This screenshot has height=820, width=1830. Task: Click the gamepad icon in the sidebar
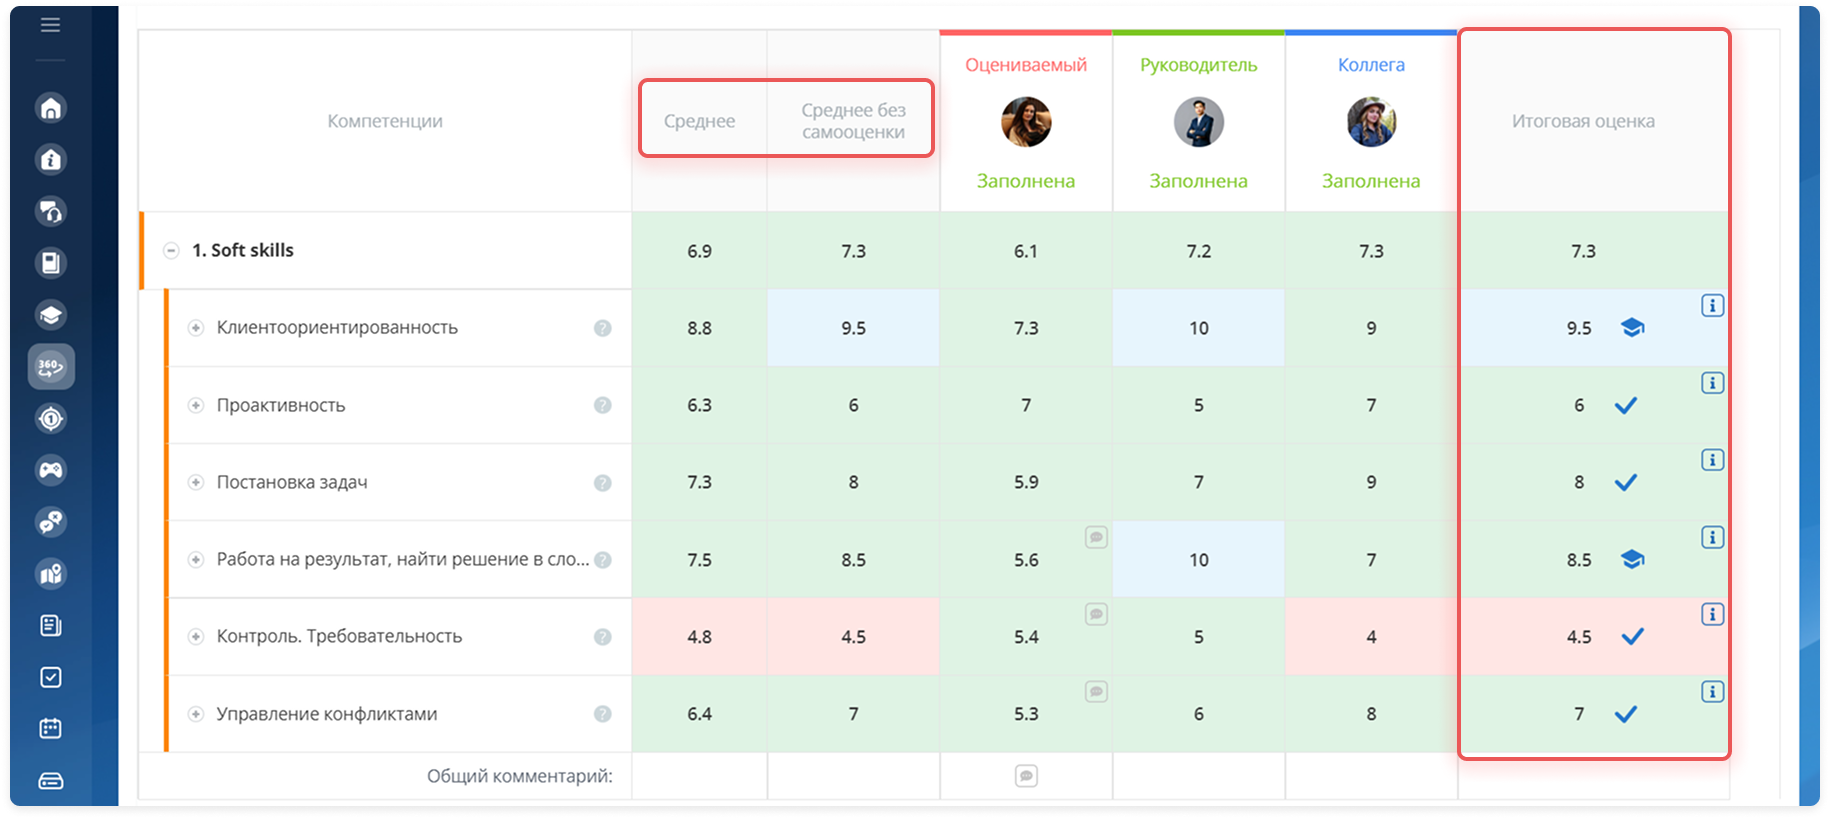click(x=51, y=470)
